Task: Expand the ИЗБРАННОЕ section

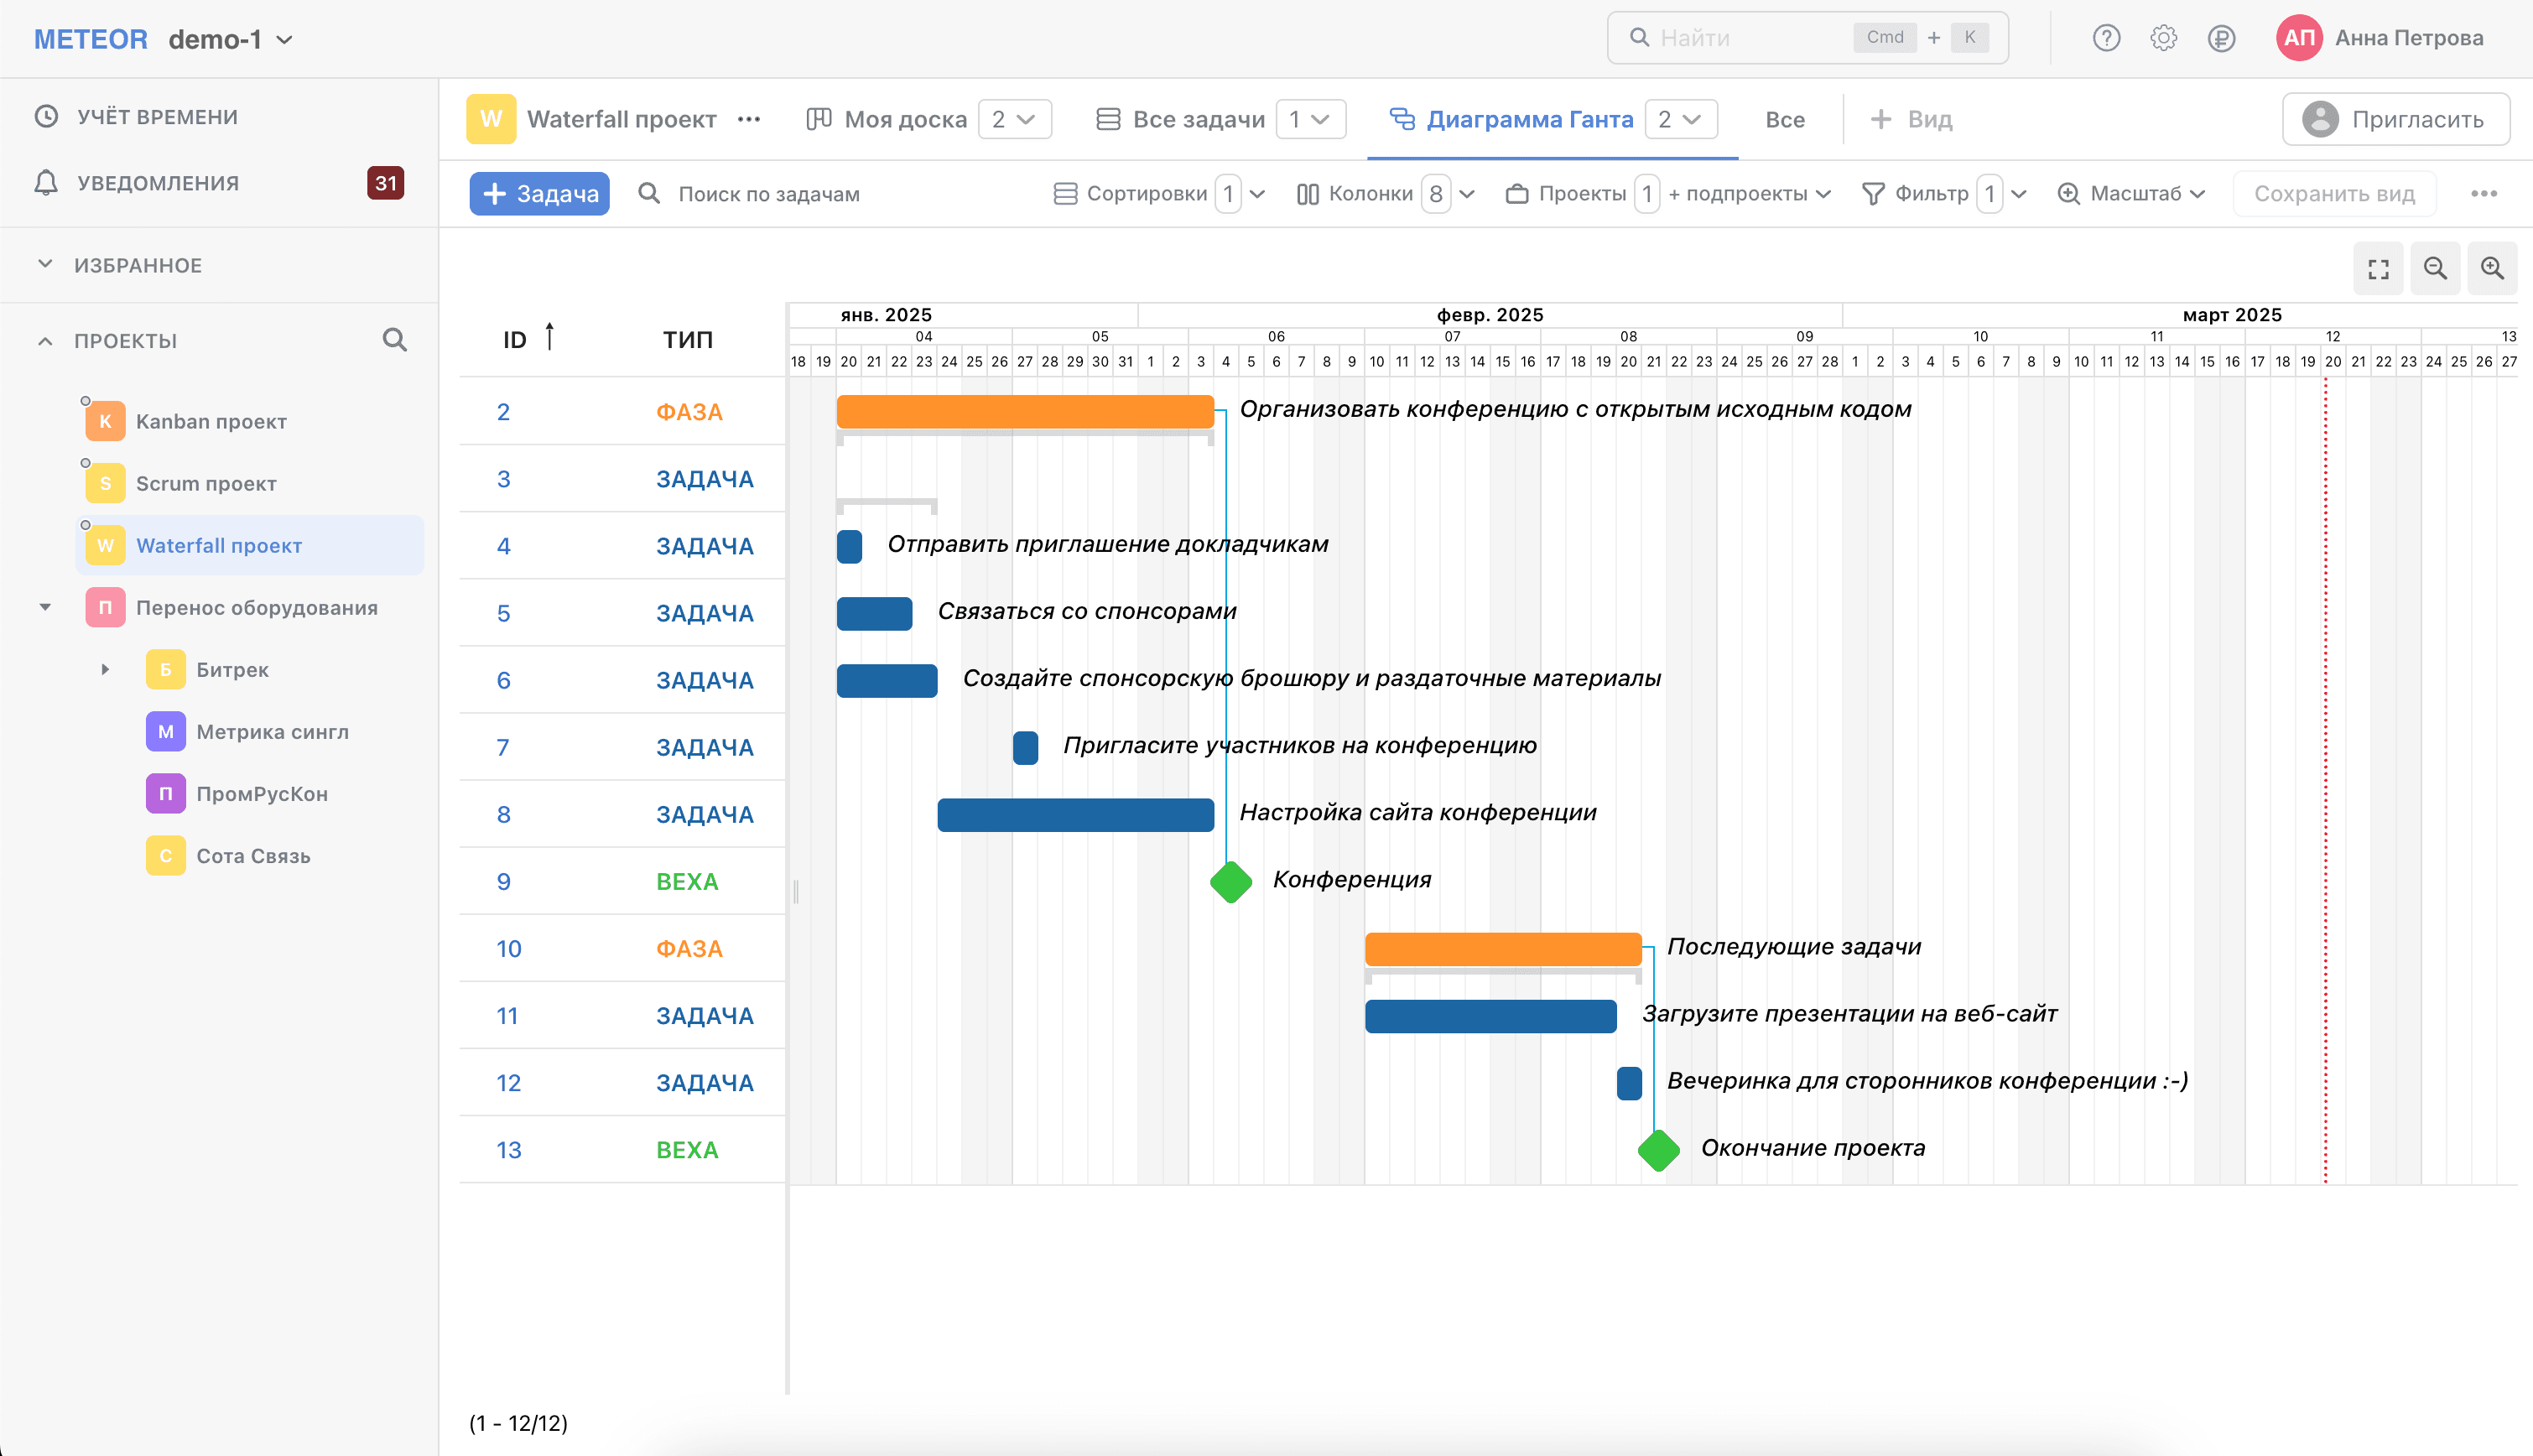Action: (x=45, y=264)
